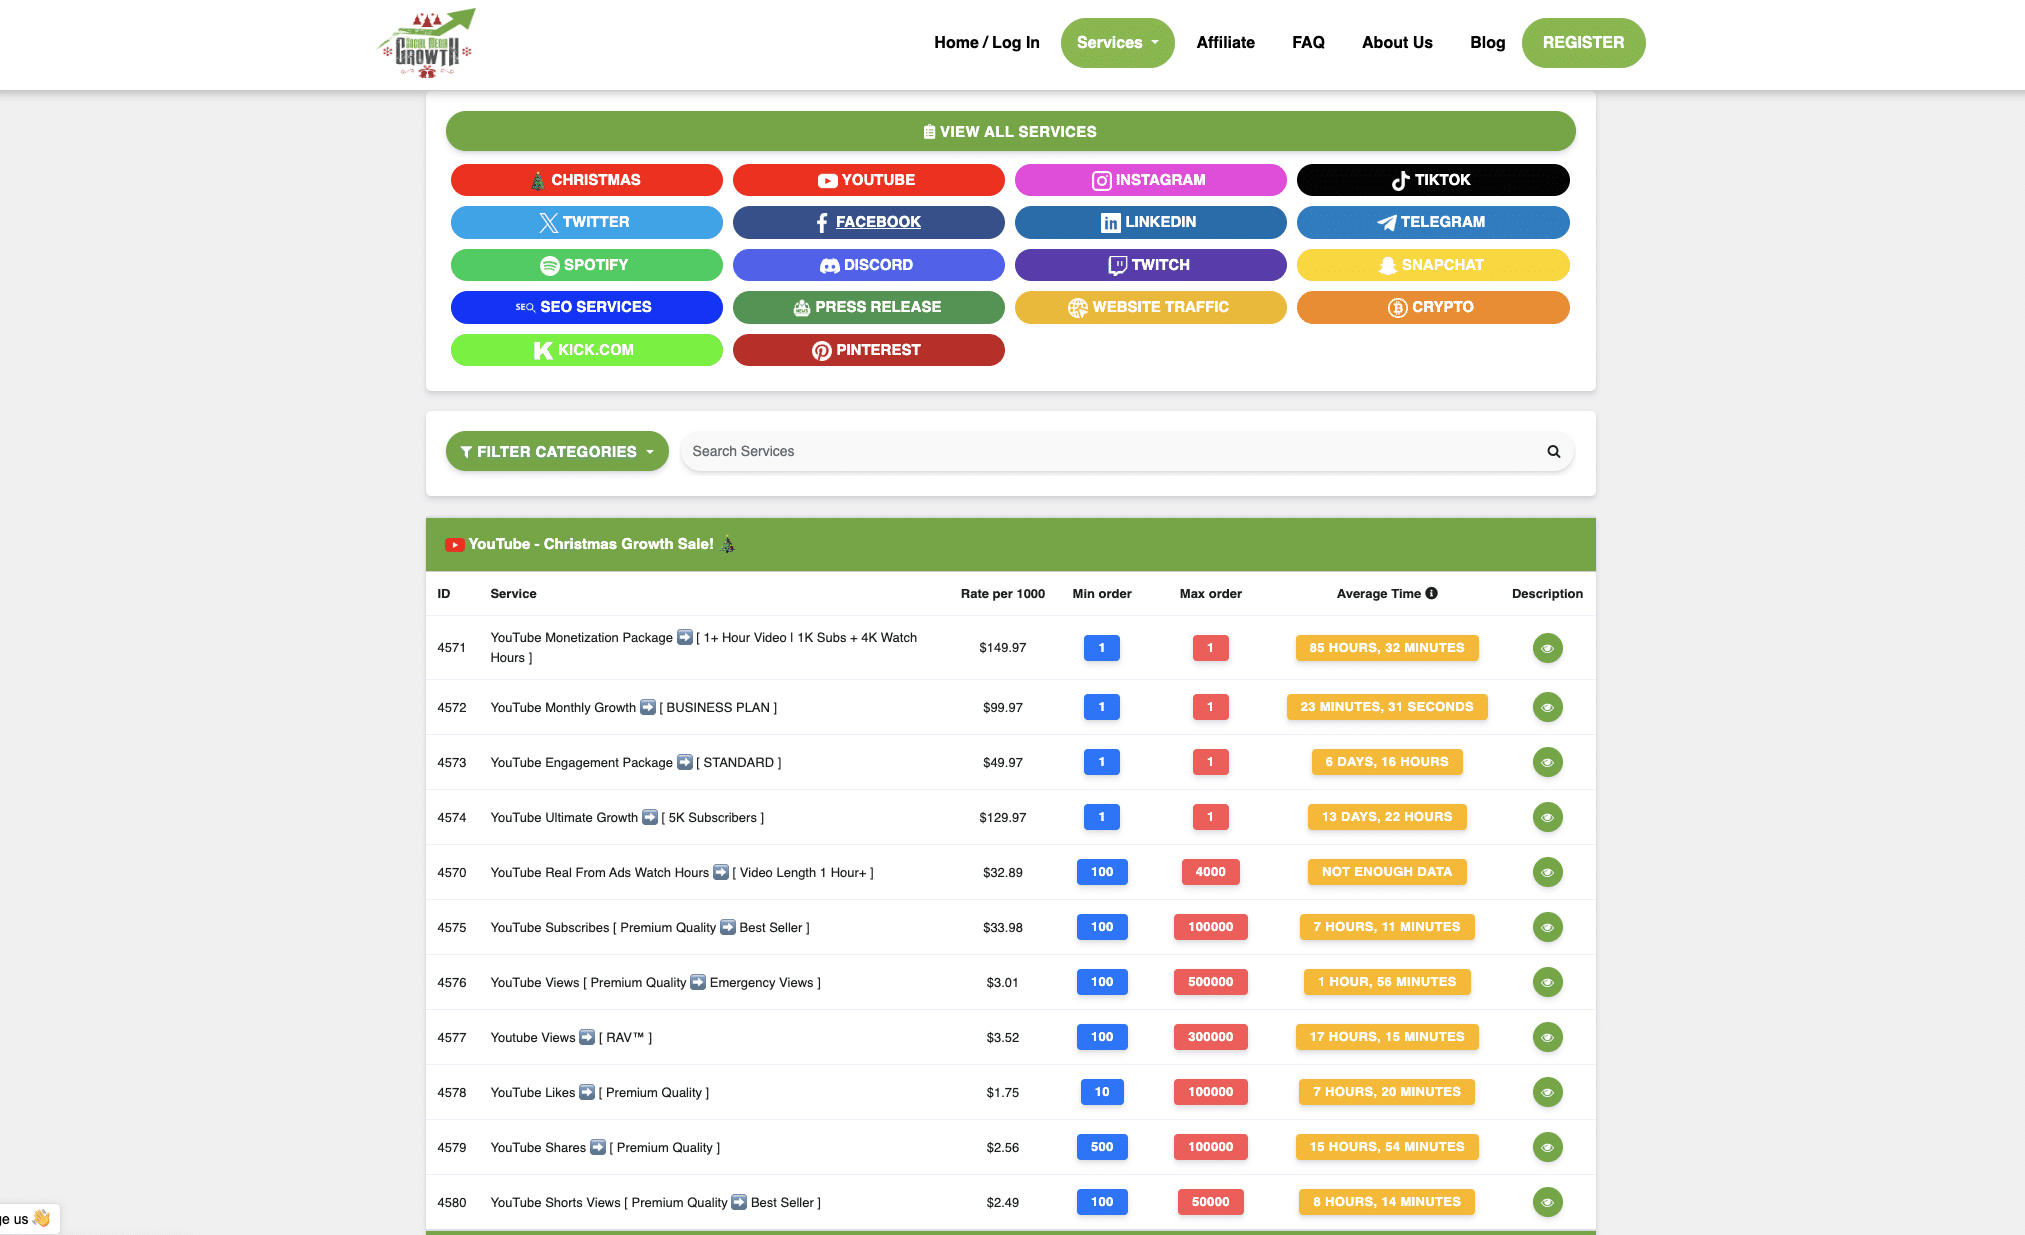
Task: Click the Social Media Growth logo
Action: [427, 43]
